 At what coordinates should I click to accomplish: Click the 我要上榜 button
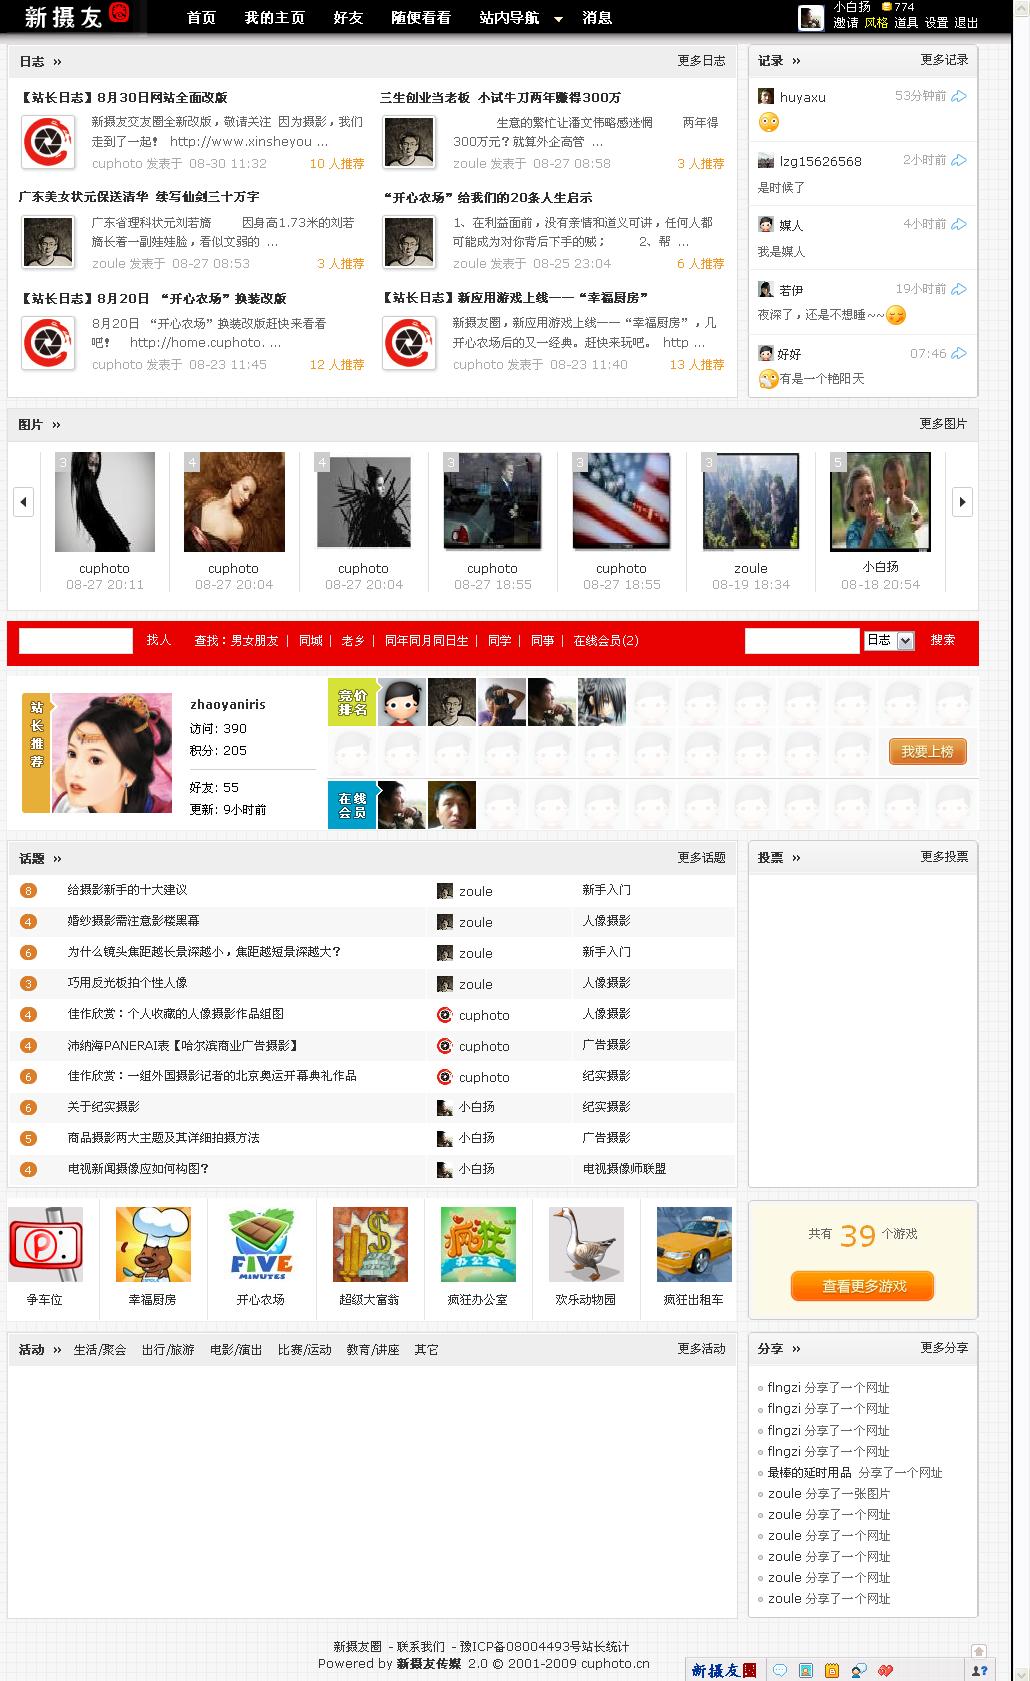tap(927, 751)
